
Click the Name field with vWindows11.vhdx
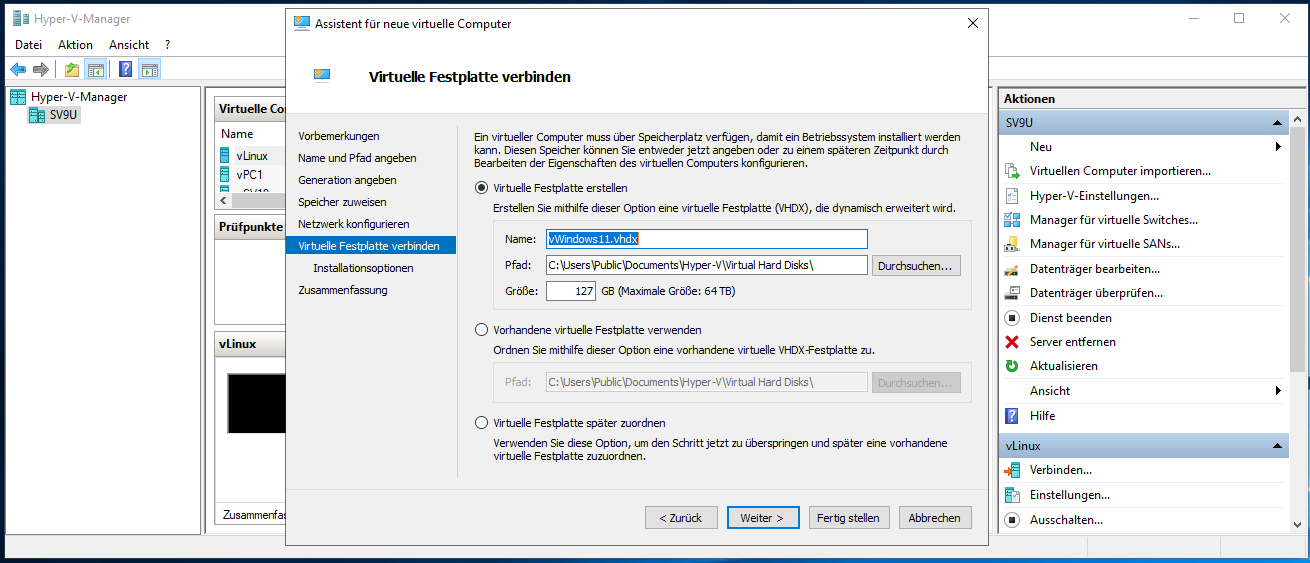[706, 239]
